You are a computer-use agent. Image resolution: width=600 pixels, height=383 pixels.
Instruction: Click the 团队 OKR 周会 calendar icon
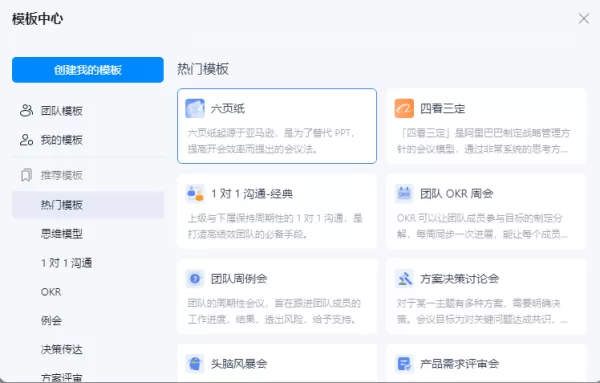tap(404, 194)
